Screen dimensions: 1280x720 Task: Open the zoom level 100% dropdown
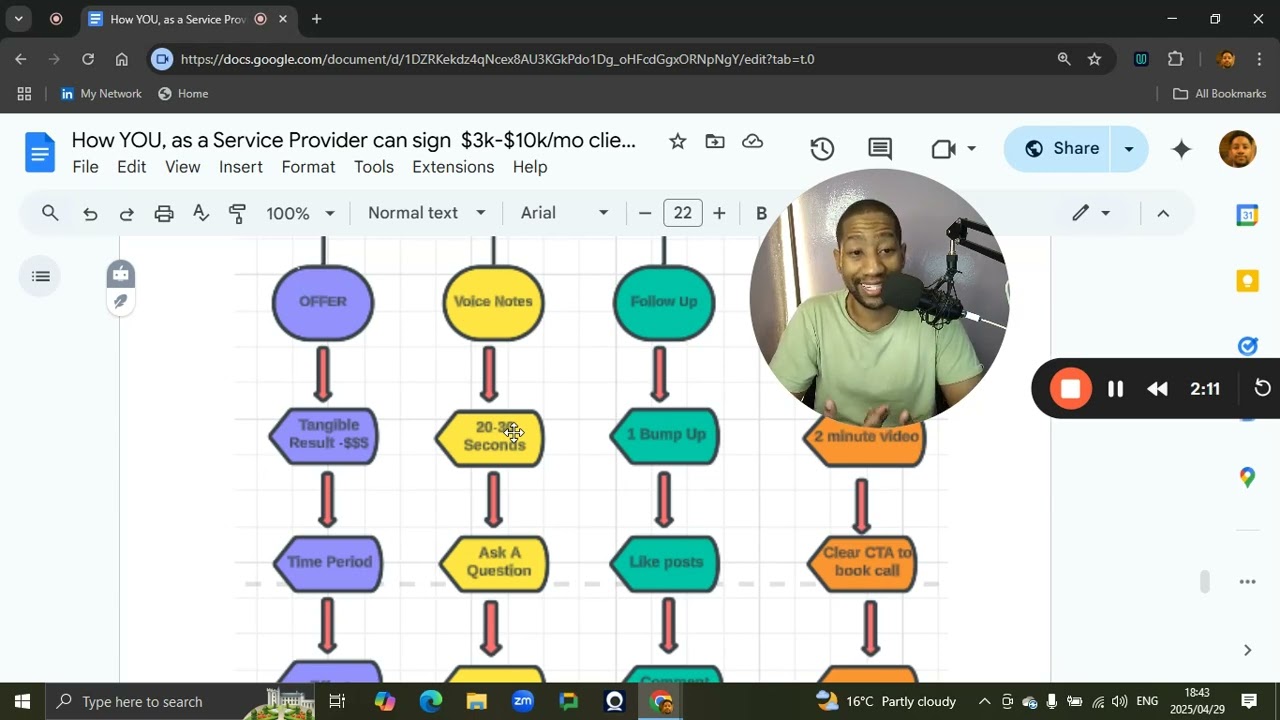pyautogui.click(x=300, y=213)
